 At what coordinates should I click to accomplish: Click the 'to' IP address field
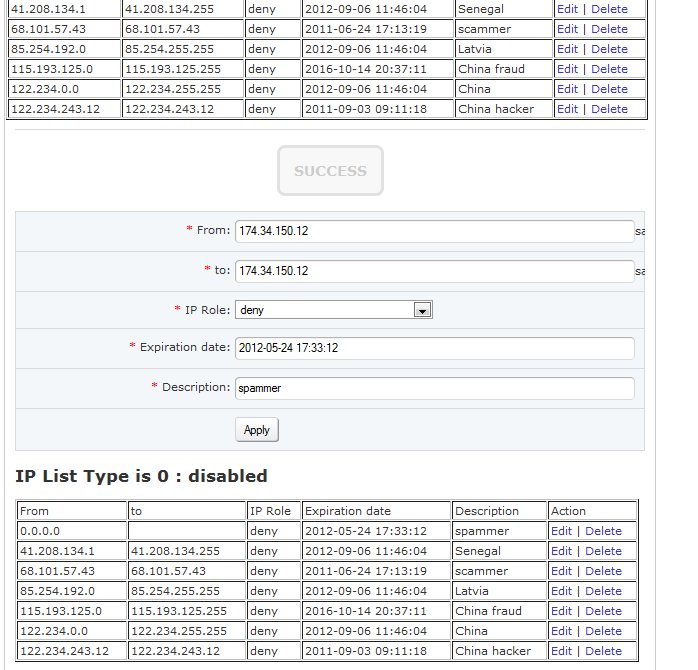(434, 271)
